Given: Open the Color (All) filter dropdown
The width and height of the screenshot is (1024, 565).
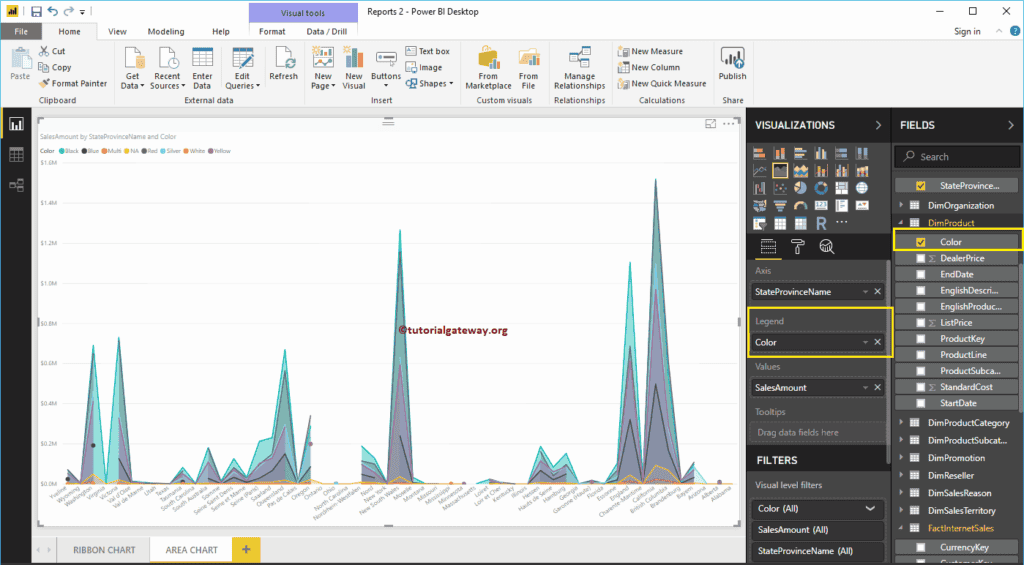Looking at the screenshot, I should 871,508.
